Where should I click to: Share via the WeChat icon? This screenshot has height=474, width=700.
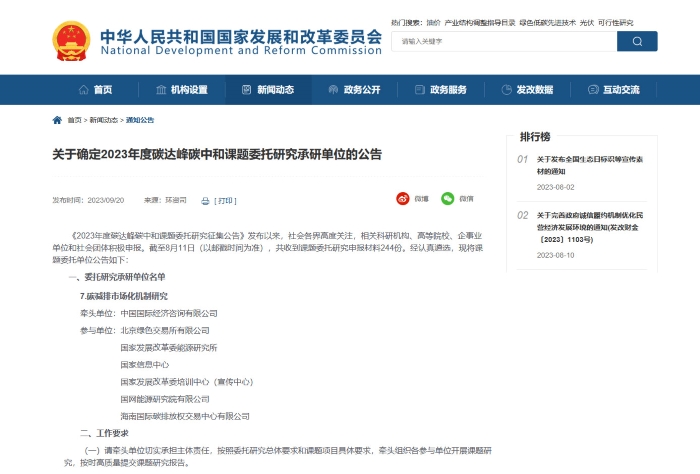[447, 198]
